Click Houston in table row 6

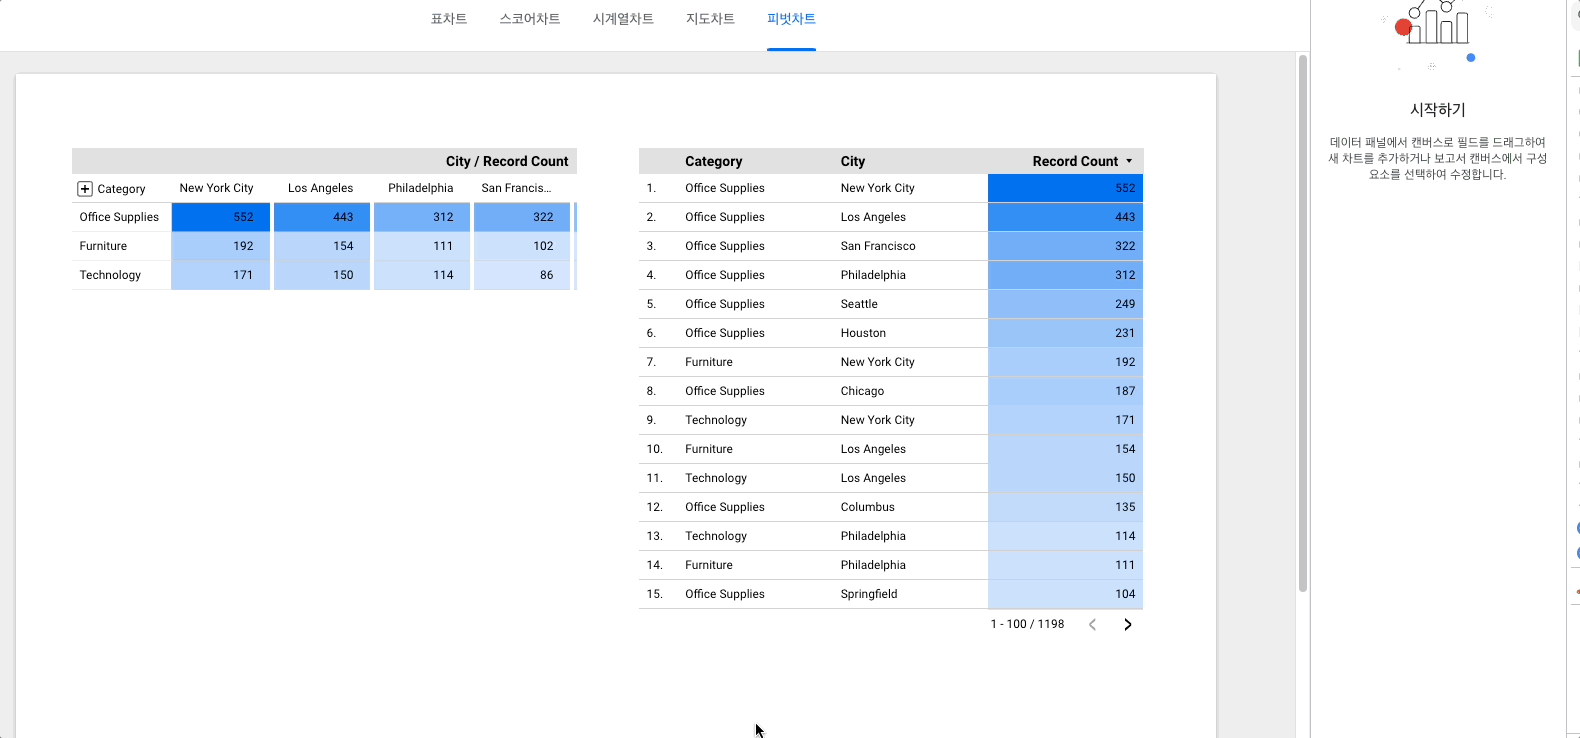click(x=863, y=333)
